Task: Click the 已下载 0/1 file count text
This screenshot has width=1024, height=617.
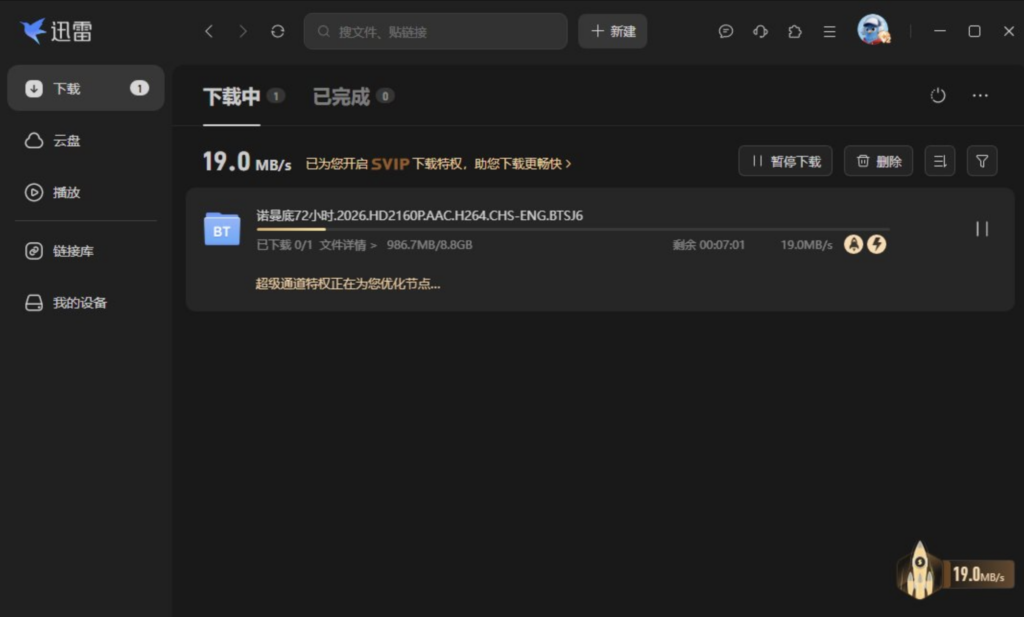Action: pos(284,245)
